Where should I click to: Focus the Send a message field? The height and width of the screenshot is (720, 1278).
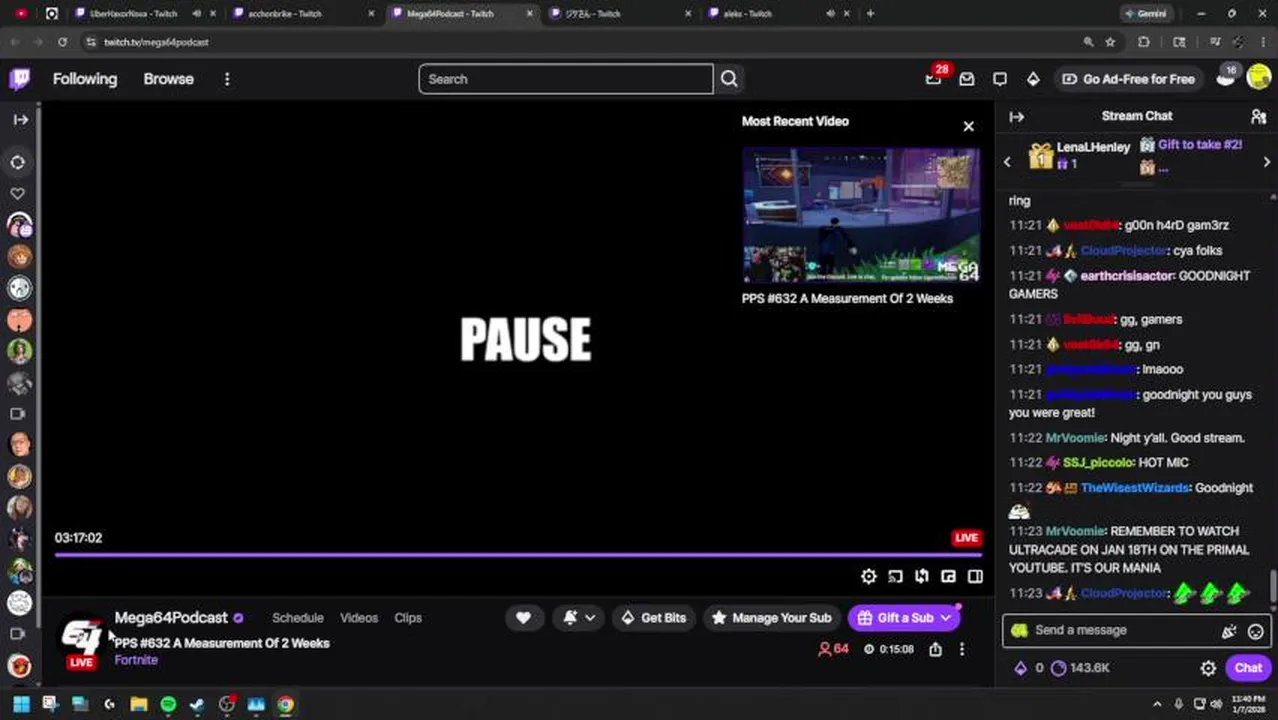[1137, 630]
